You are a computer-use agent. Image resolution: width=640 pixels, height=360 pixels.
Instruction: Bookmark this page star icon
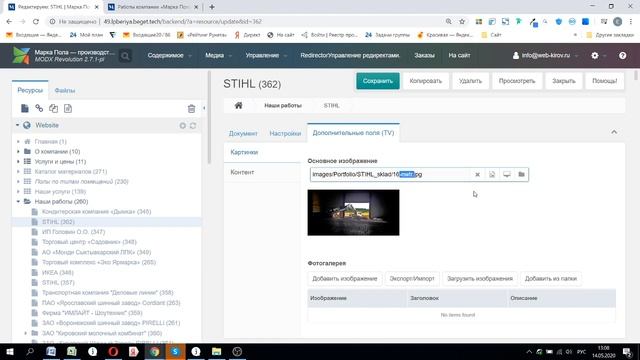coord(462,21)
